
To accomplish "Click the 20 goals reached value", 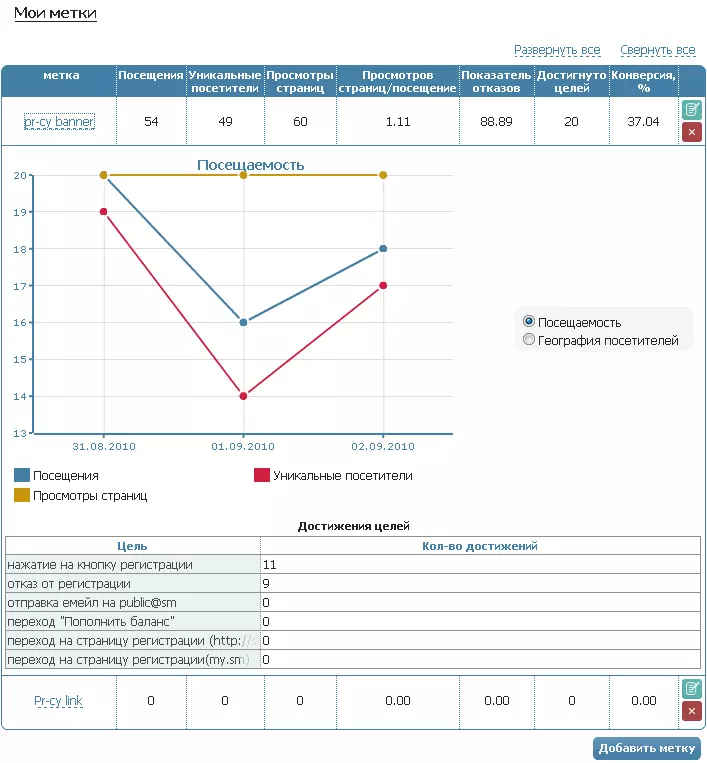I will coord(571,122).
